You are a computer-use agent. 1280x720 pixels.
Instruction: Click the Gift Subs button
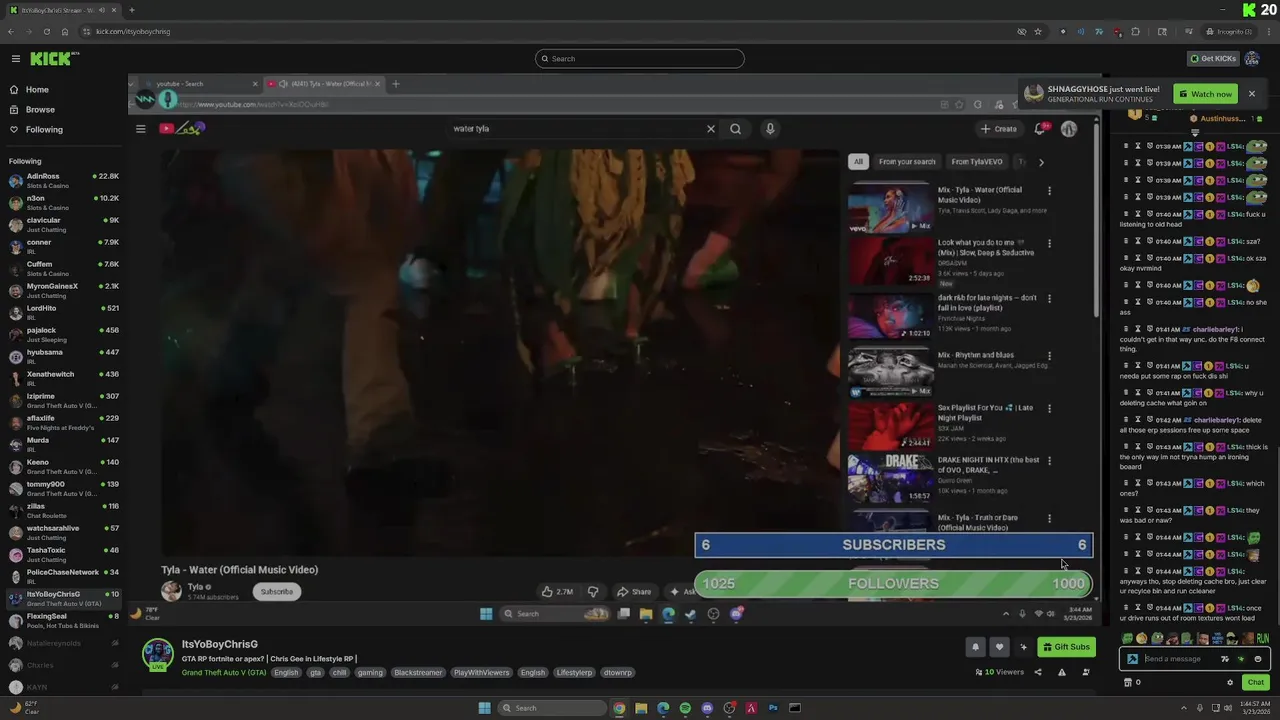coord(1066,647)
